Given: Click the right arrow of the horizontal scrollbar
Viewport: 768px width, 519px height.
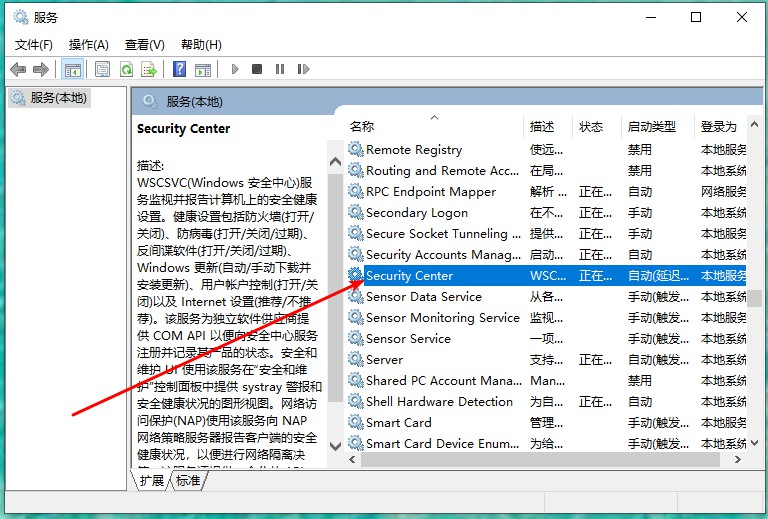Looking at the screenshot, I should click(738, 459).
